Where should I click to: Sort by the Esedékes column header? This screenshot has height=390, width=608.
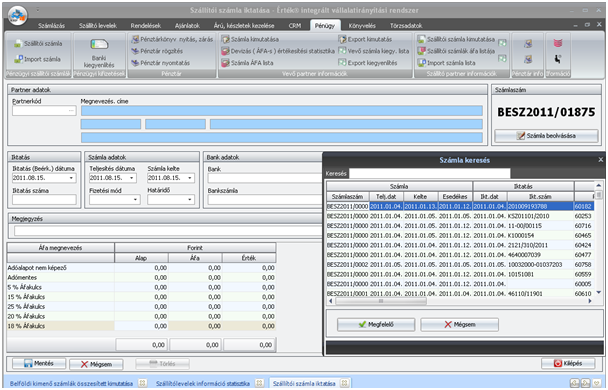click(x=455, y=197)
